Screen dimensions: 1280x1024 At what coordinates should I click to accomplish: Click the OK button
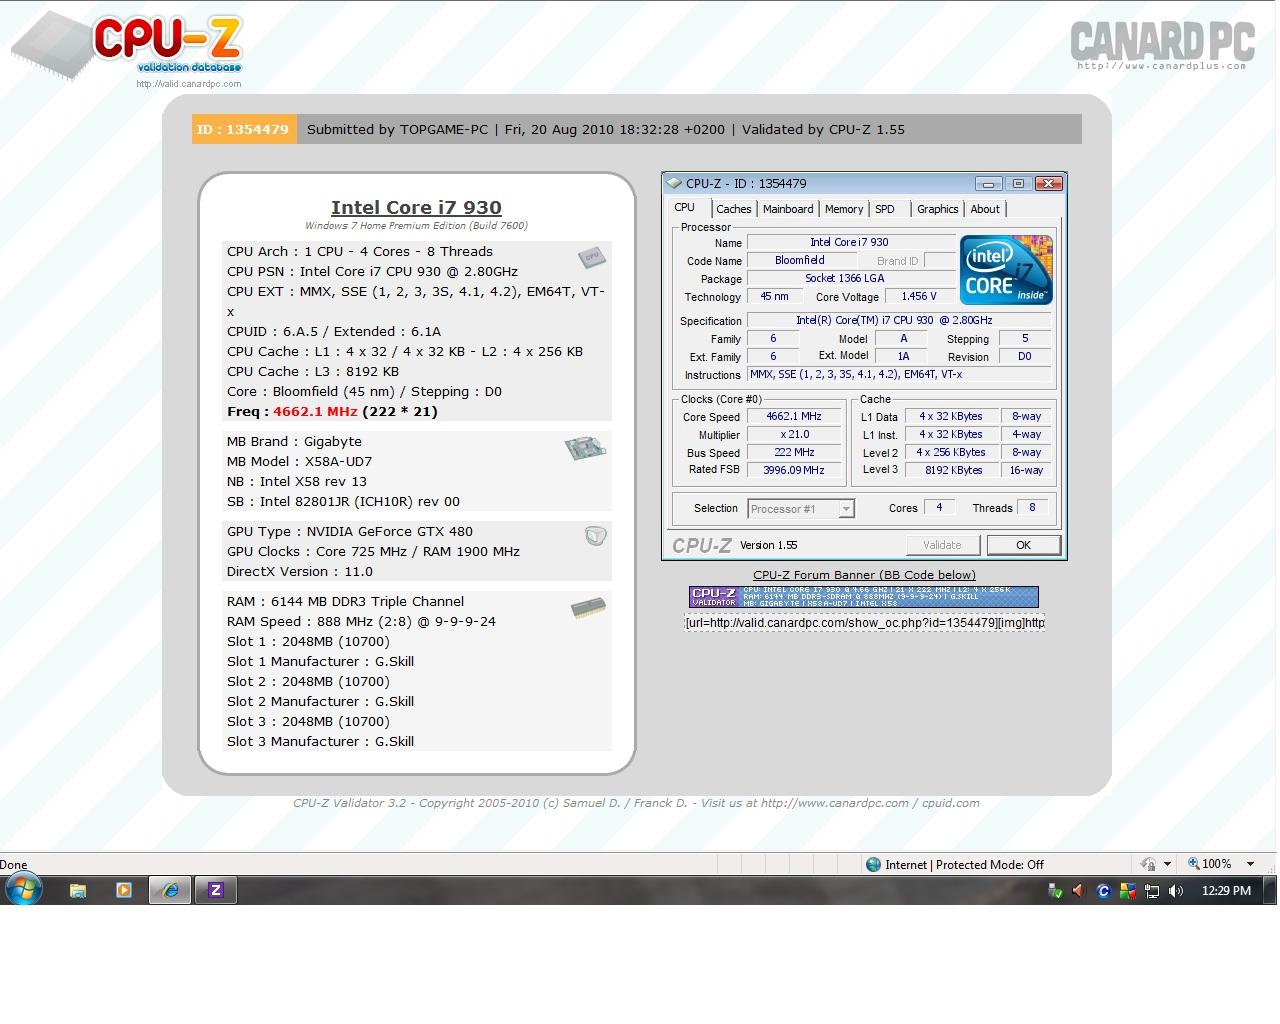(1023, 545)
